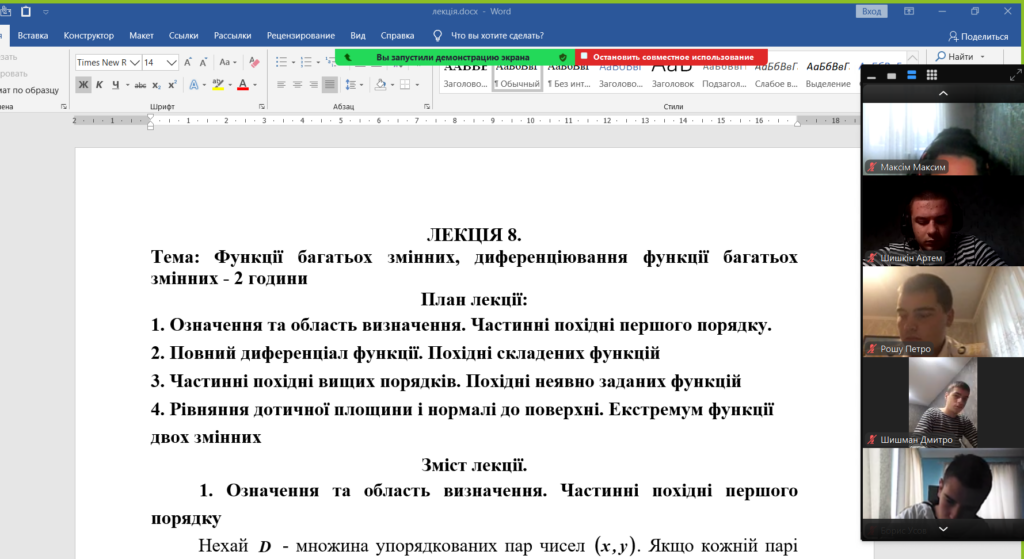Click the bulleted list icon
Image resolution: width=1024 pixels, height=559 pixels.
281,63
